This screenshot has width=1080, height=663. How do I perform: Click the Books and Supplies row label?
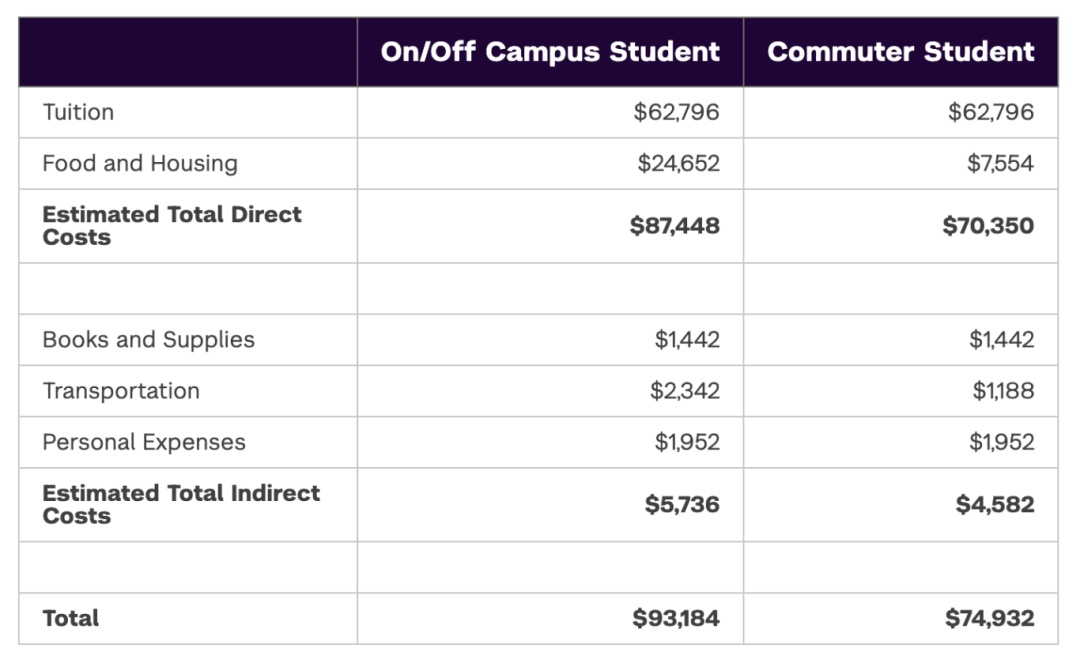[x=148, y=339]
